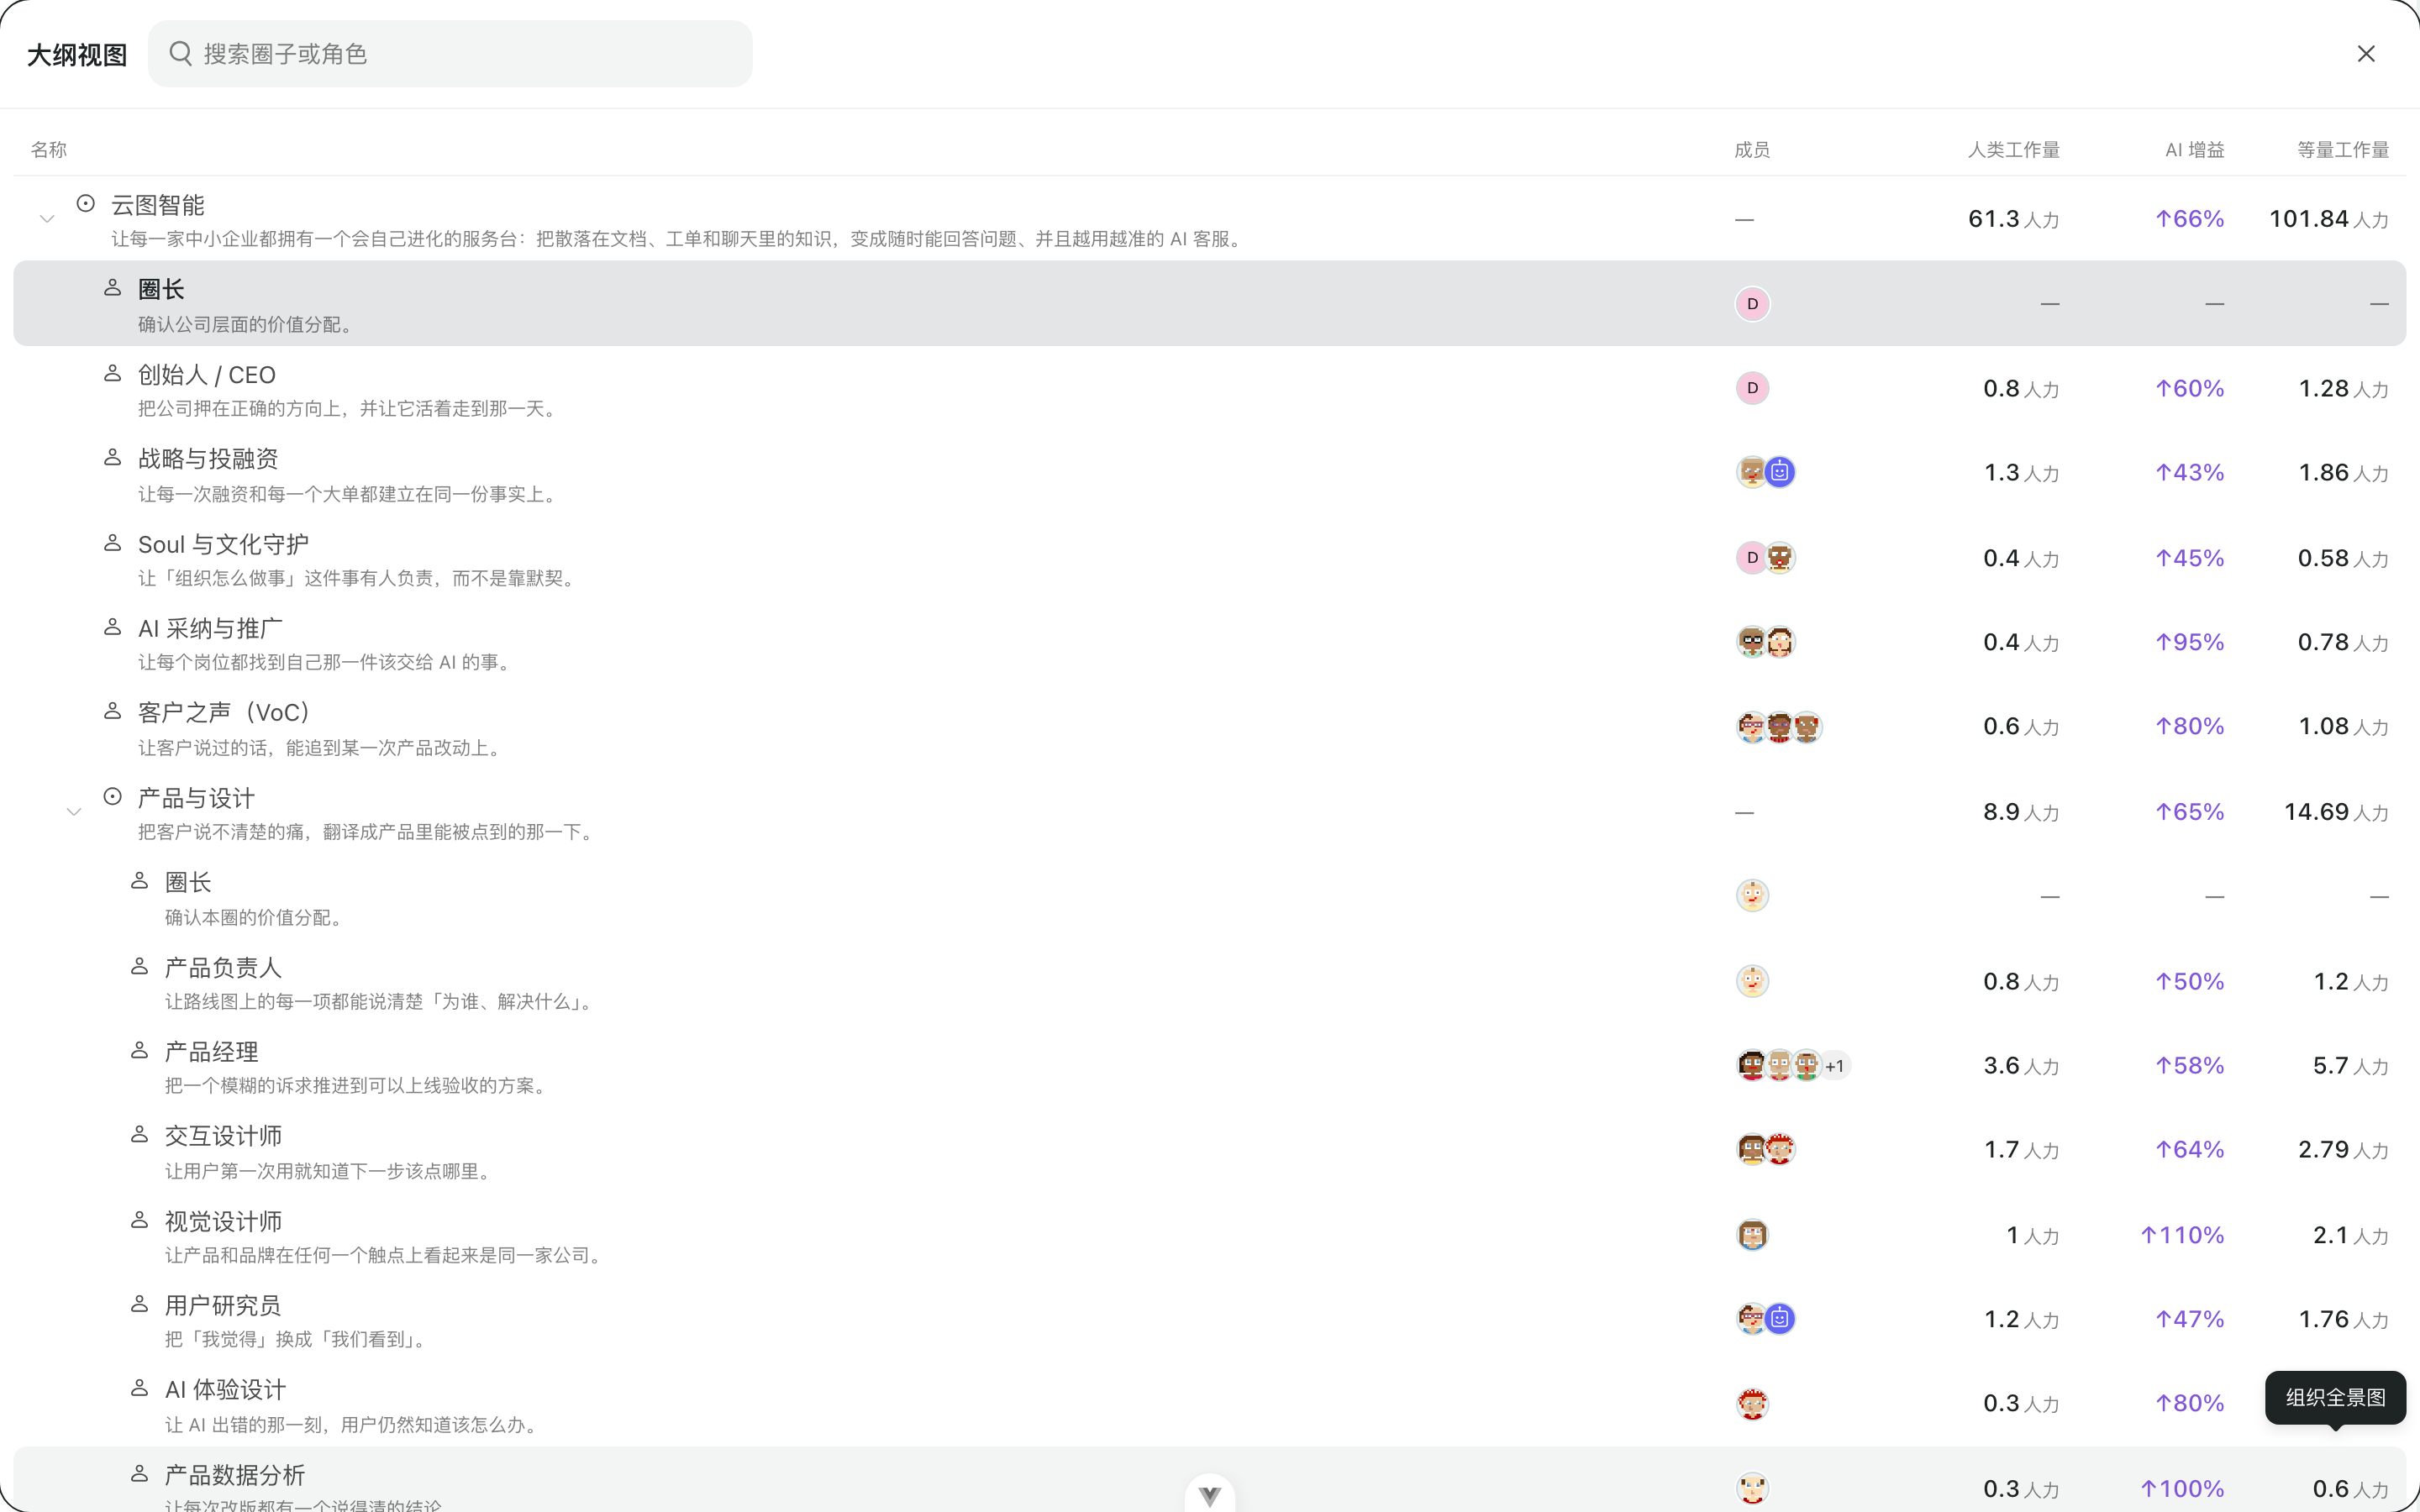Collapse the 云图智能 circle row
Screen dimensions: 2420x1512
[47, 219]
